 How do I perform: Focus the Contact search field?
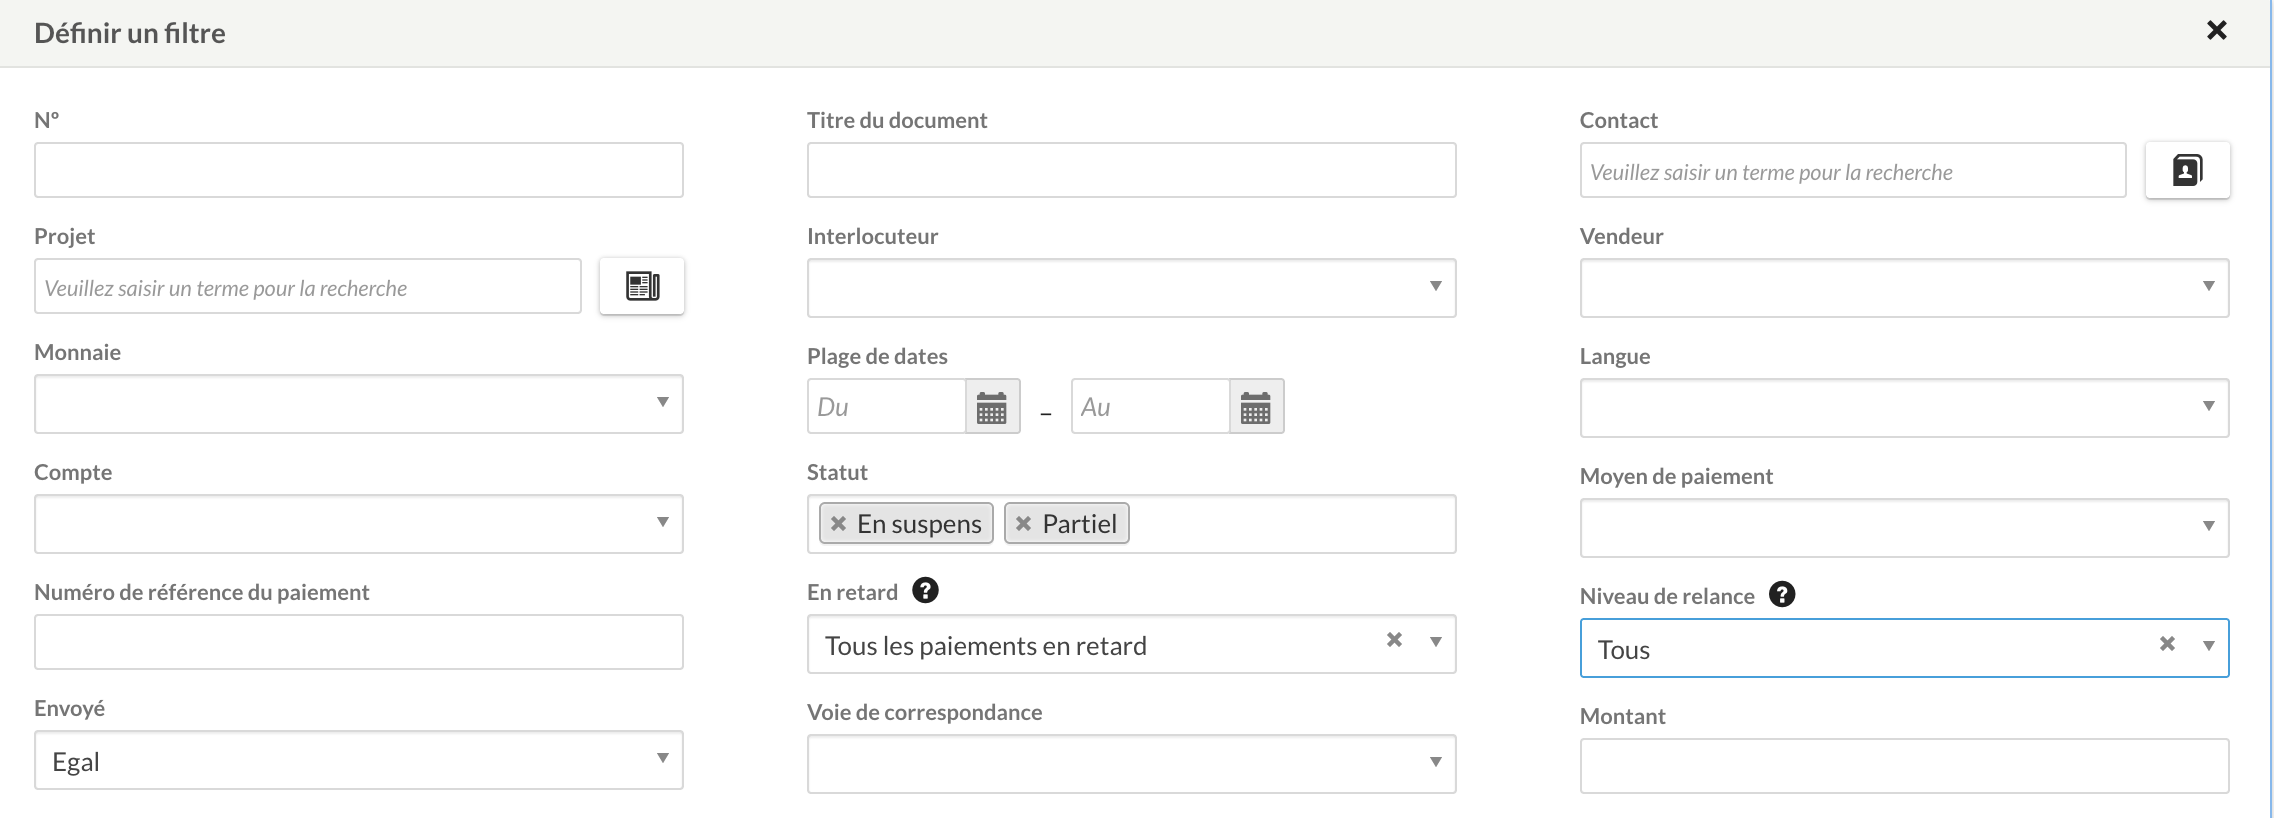1853,170
